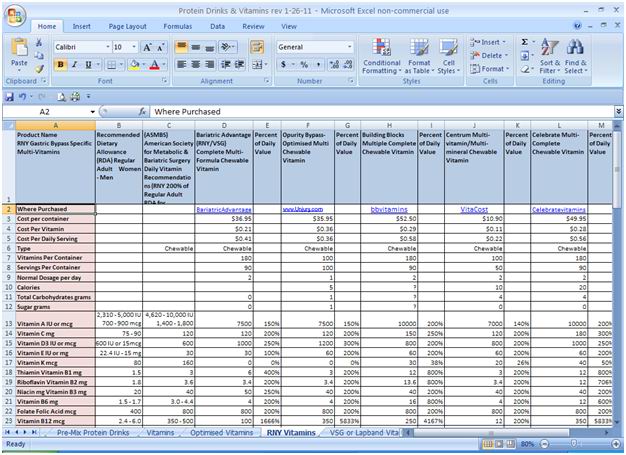Viewport: 626px width, 455px height.
Task: Open the bbvitamins hyperlink
Action: [x=389, y=209]
